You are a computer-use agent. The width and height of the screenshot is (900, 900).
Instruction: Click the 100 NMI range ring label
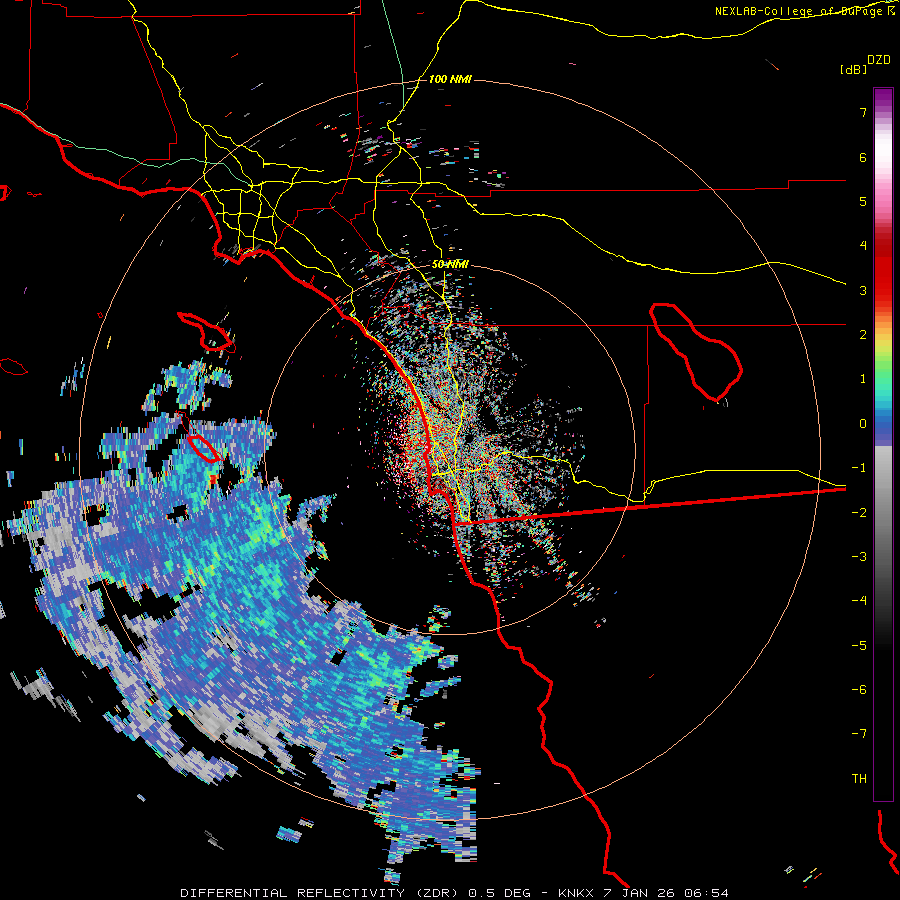pyautogui.click(x=450, y=79)
